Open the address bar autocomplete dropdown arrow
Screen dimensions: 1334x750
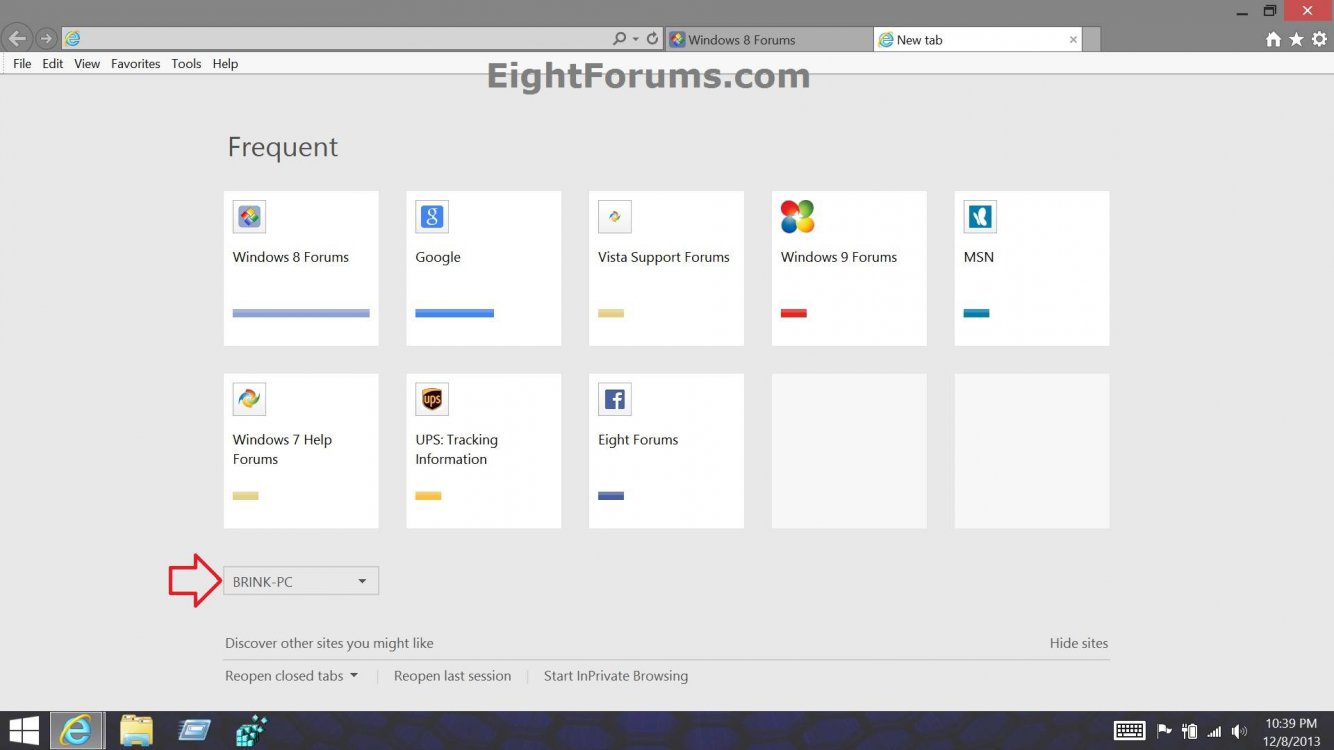[x=636, y=39]
